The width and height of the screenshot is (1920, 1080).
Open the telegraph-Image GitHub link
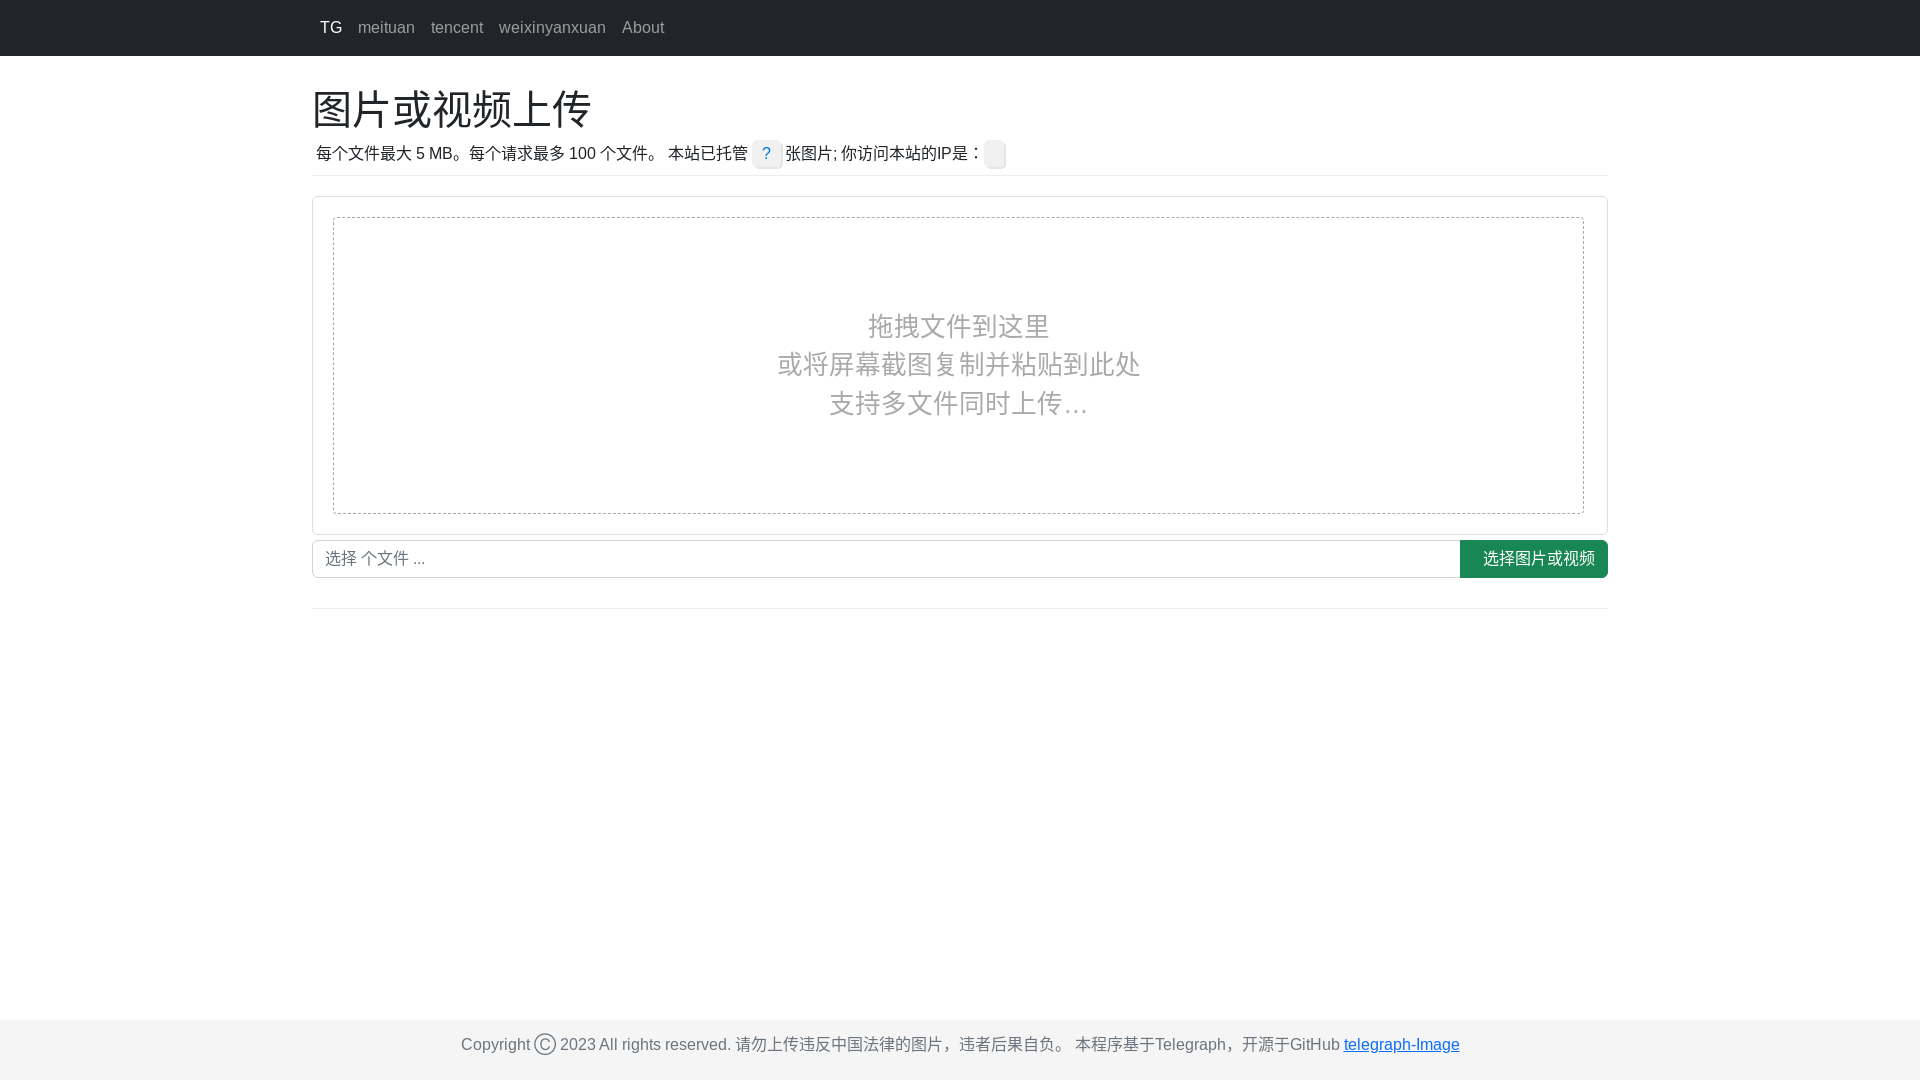coord(1401,1044)
